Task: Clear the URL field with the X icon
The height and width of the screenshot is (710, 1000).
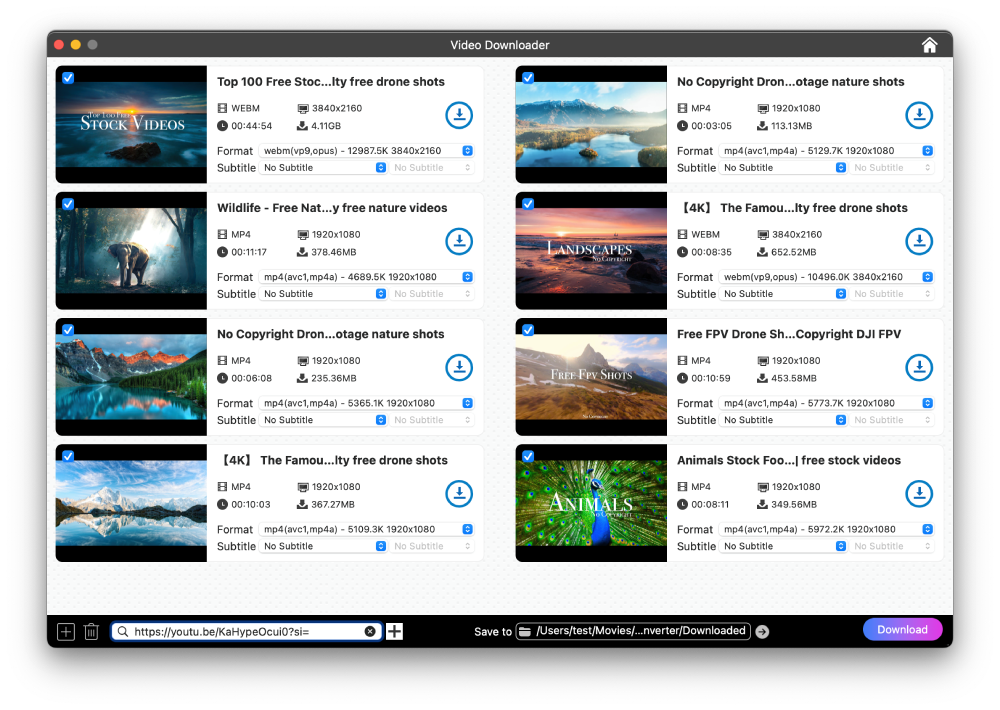Action: pyautogui.click(x=370, y=631)
